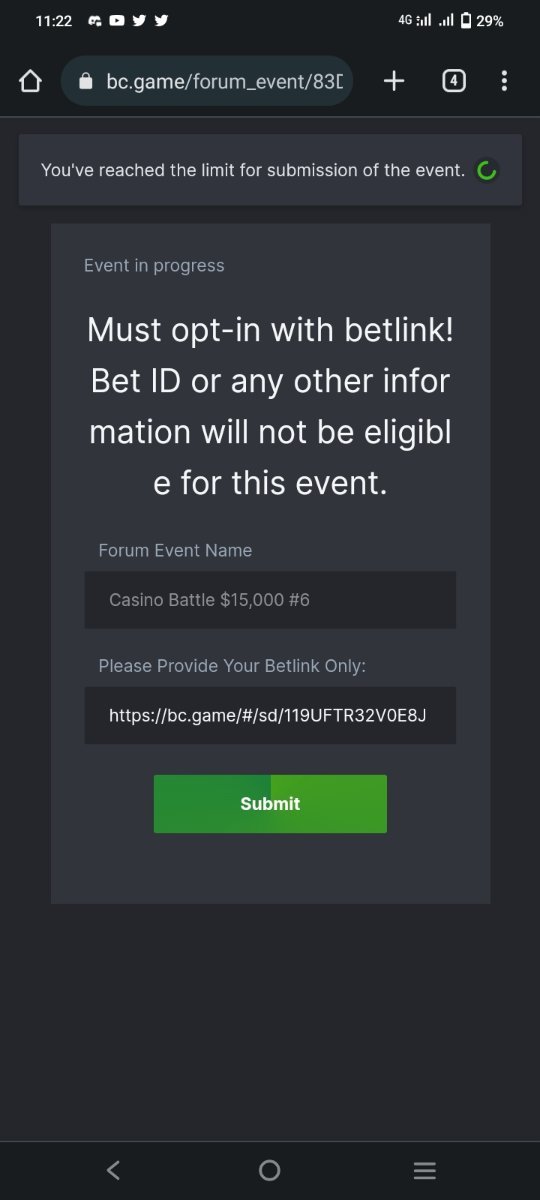Tap the YouTube notification icon in status bar

(117, 20)
